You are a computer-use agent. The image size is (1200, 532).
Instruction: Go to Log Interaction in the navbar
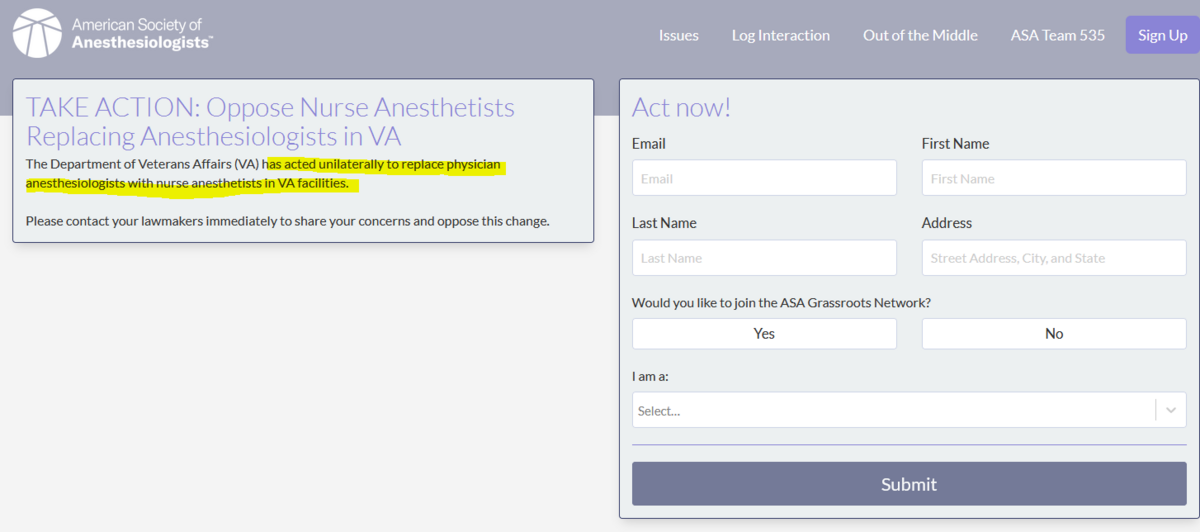coord(780,35)
